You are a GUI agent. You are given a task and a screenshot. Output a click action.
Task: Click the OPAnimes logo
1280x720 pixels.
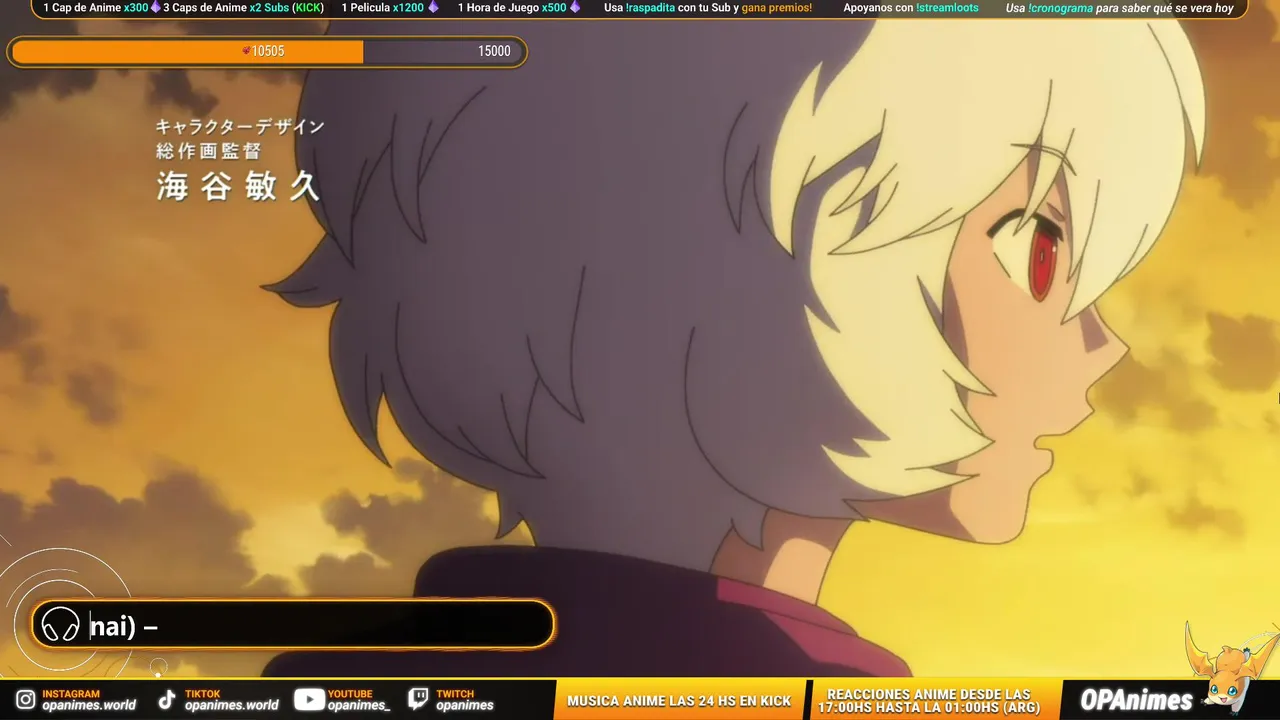(1136, 700)
